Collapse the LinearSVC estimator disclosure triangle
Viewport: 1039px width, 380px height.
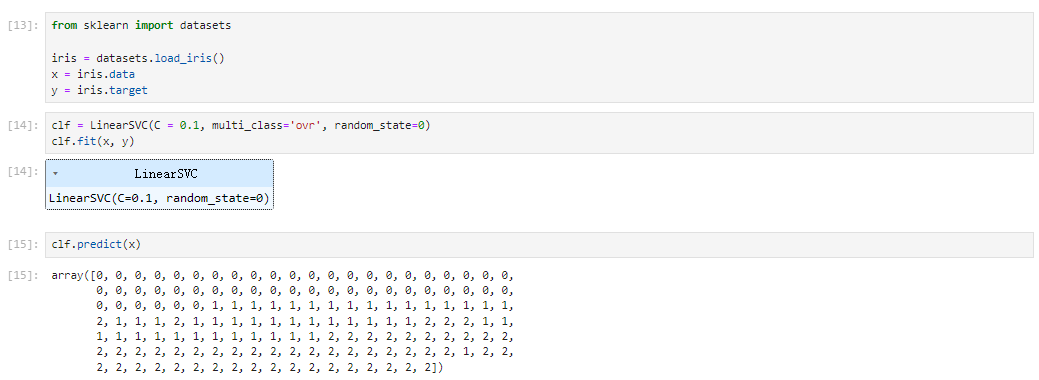click(x=56, y=174)
